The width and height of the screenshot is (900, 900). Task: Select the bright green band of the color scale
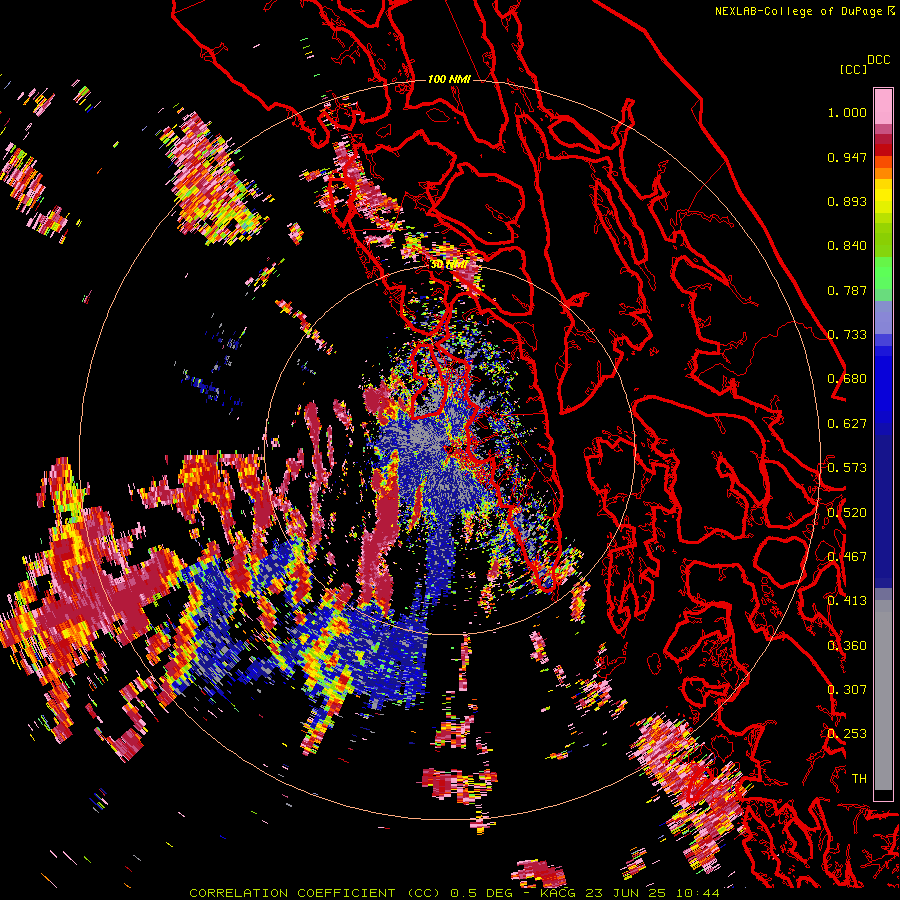(883, 271)
